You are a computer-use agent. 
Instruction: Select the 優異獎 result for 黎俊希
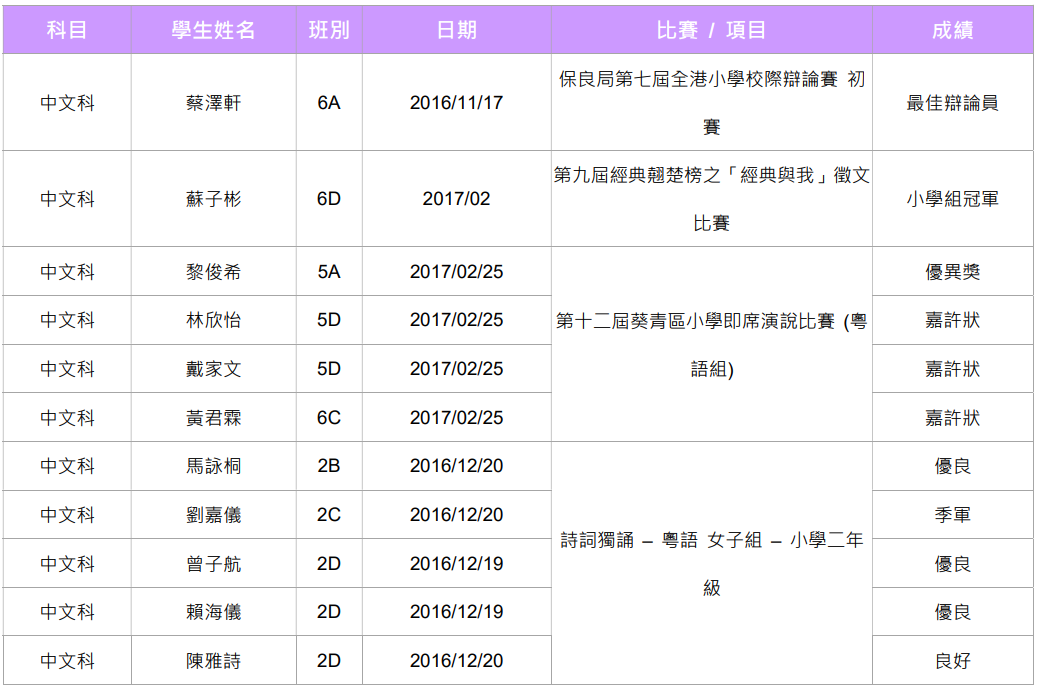[x=952, y=272]
